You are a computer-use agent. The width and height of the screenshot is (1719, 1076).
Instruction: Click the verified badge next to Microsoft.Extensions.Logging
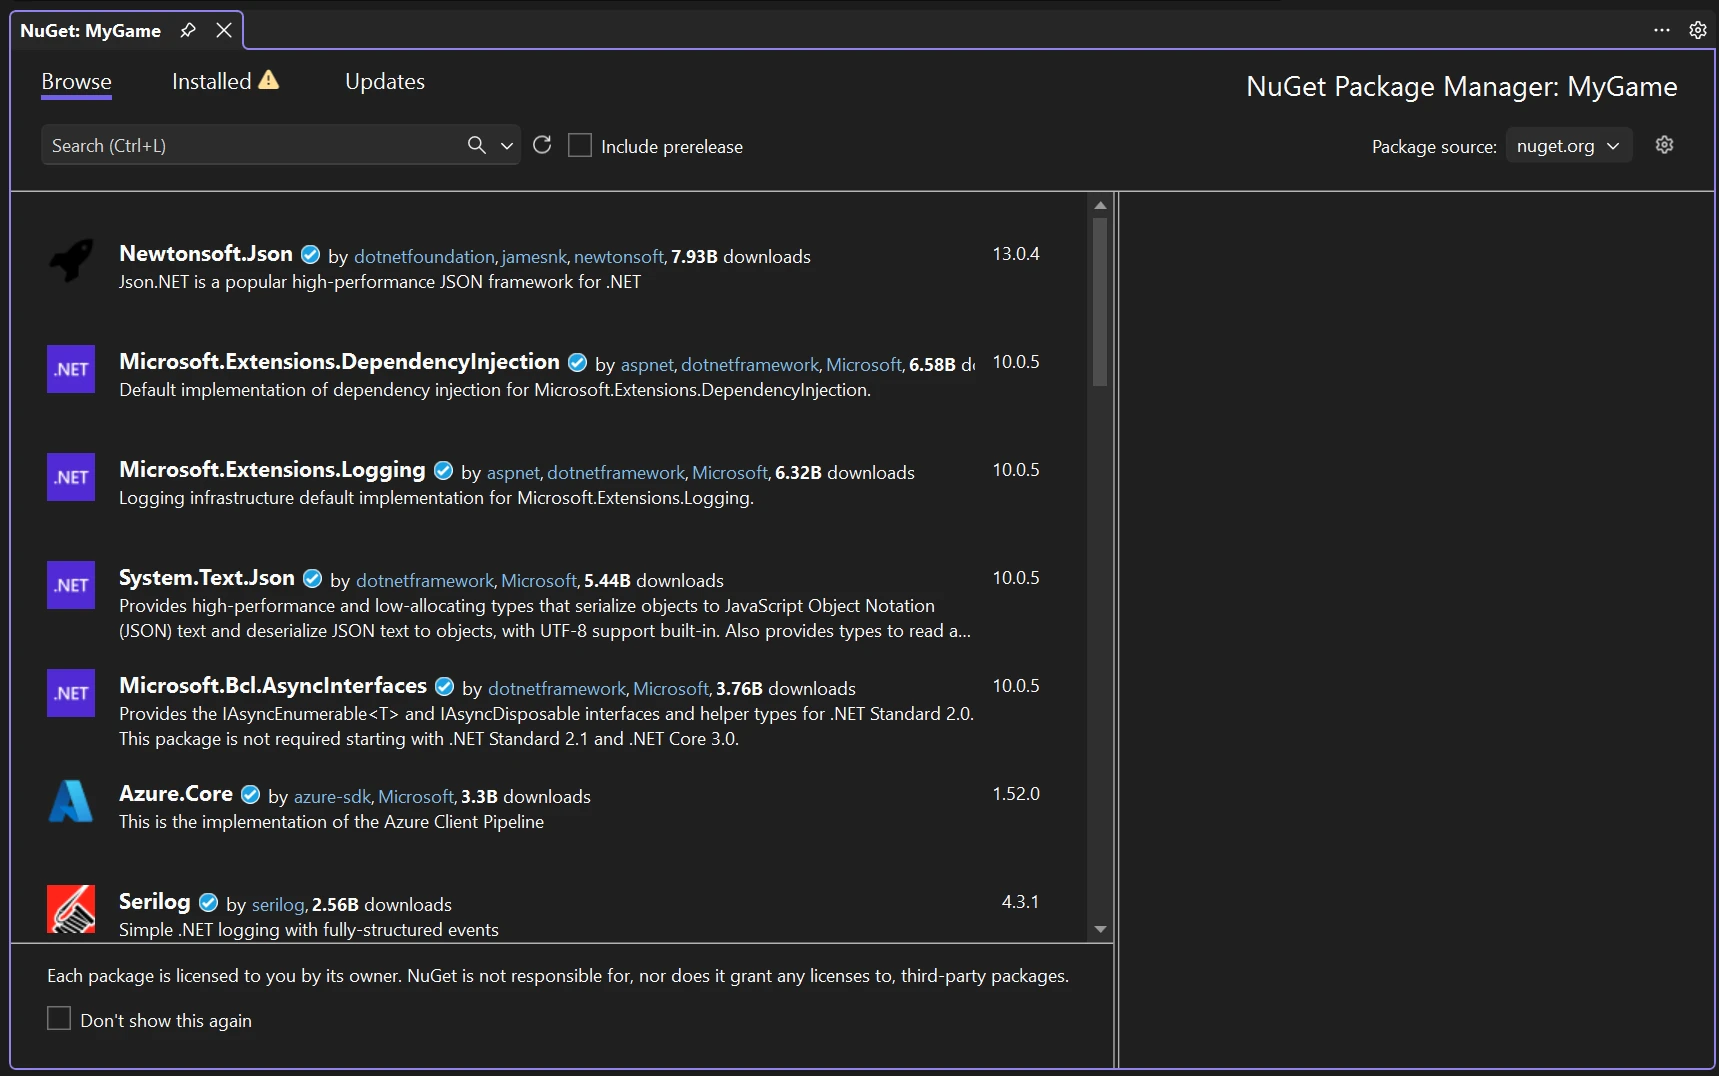click(x=443, y=470)
